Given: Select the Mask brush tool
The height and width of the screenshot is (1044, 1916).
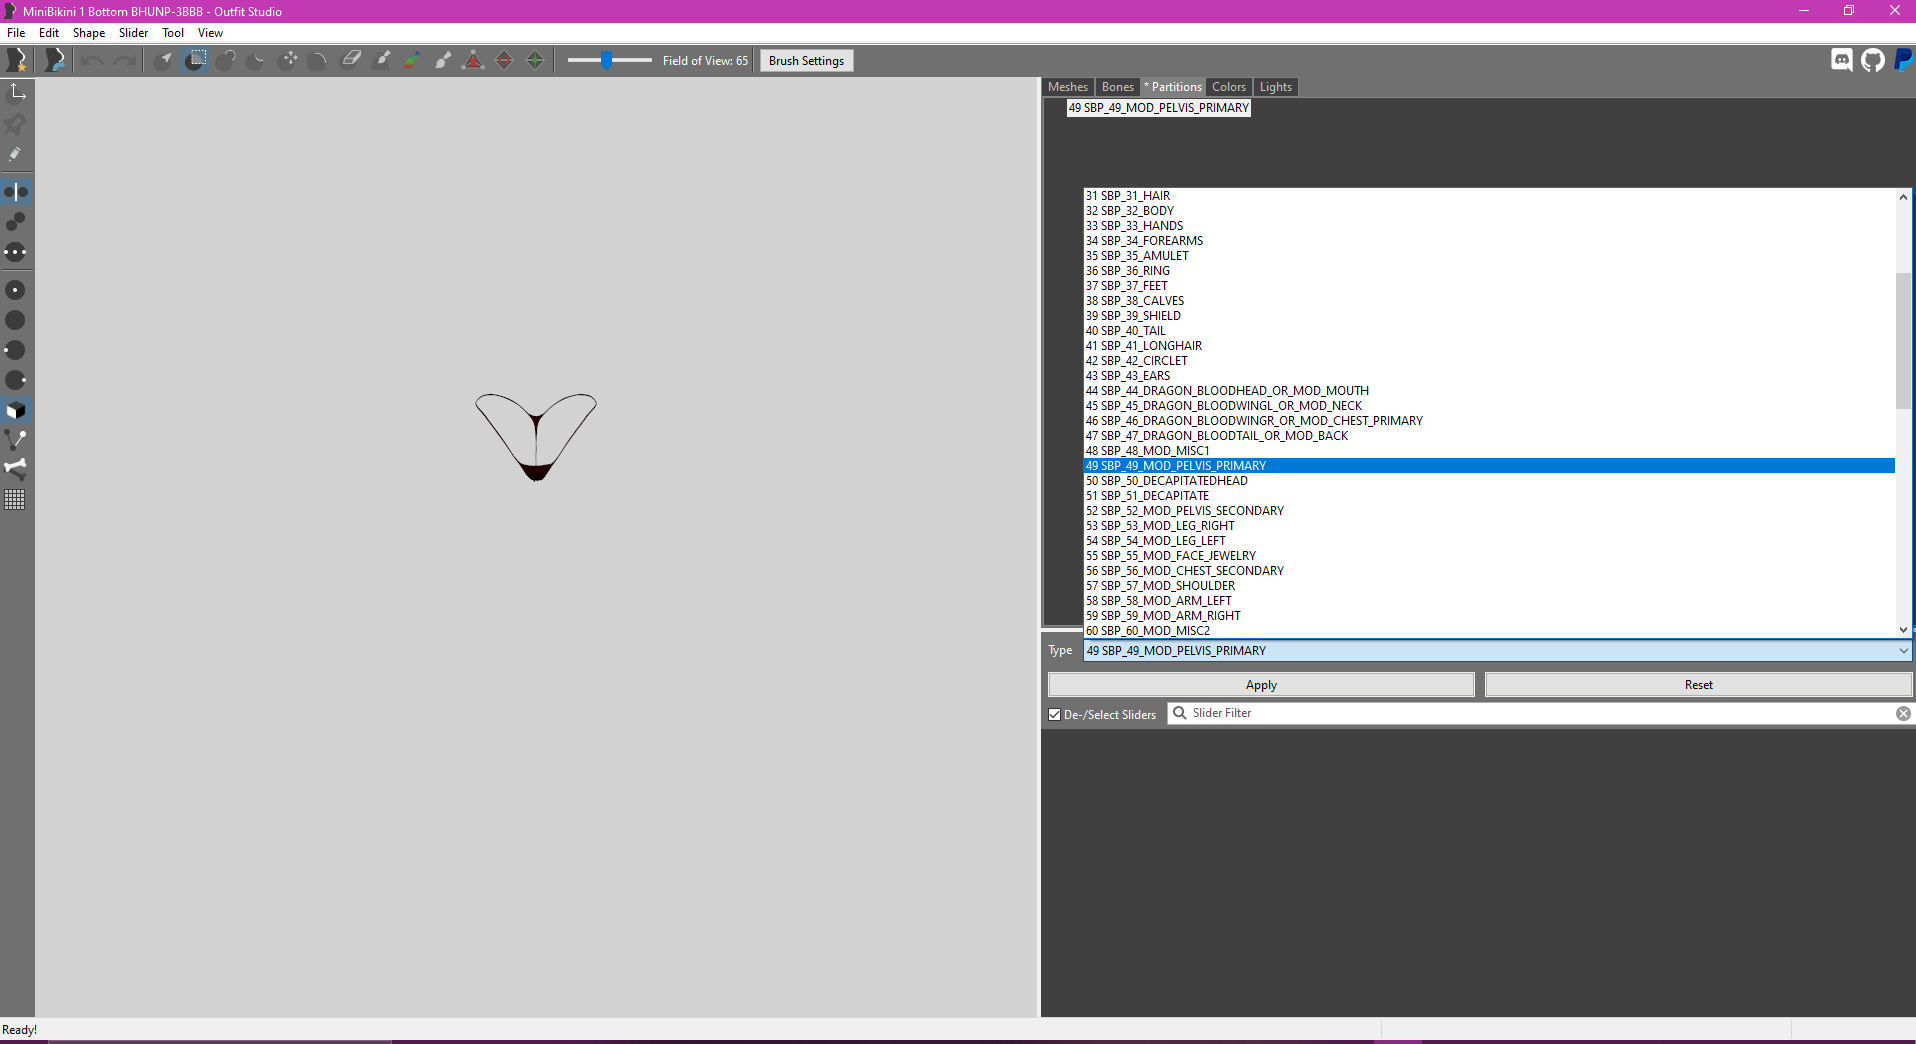Looking at the screenshot, I should (x=196, y=60).
